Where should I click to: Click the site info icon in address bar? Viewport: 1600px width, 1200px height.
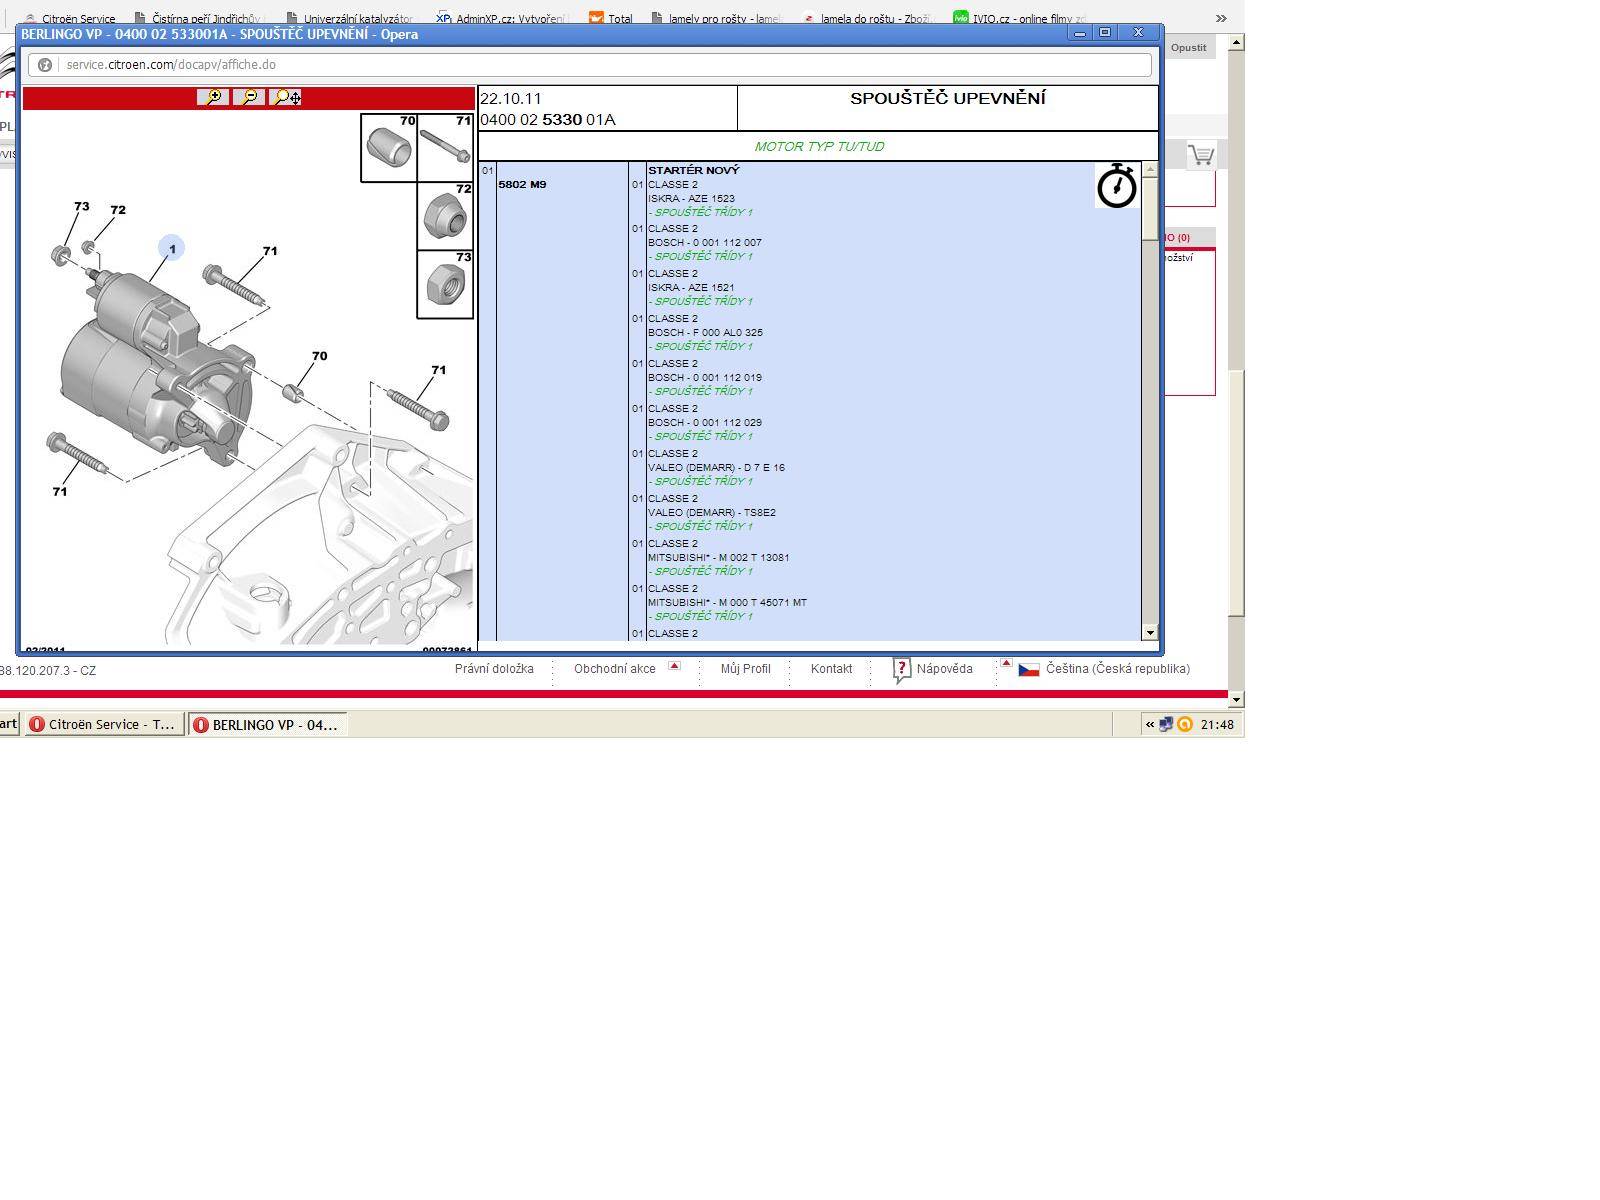click(45, 65)
